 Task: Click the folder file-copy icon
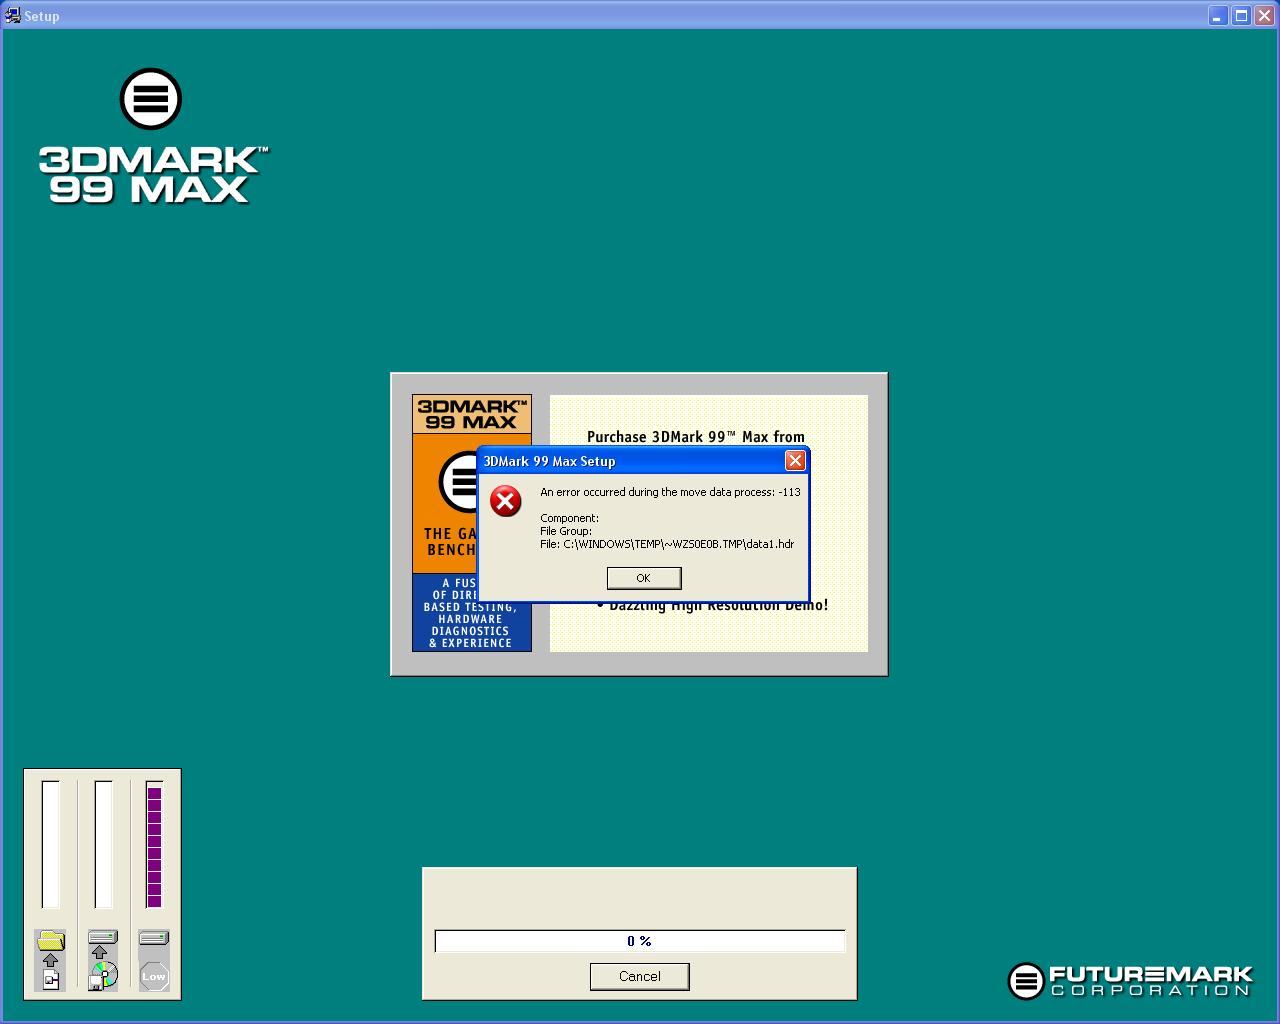tap(51, 960)
